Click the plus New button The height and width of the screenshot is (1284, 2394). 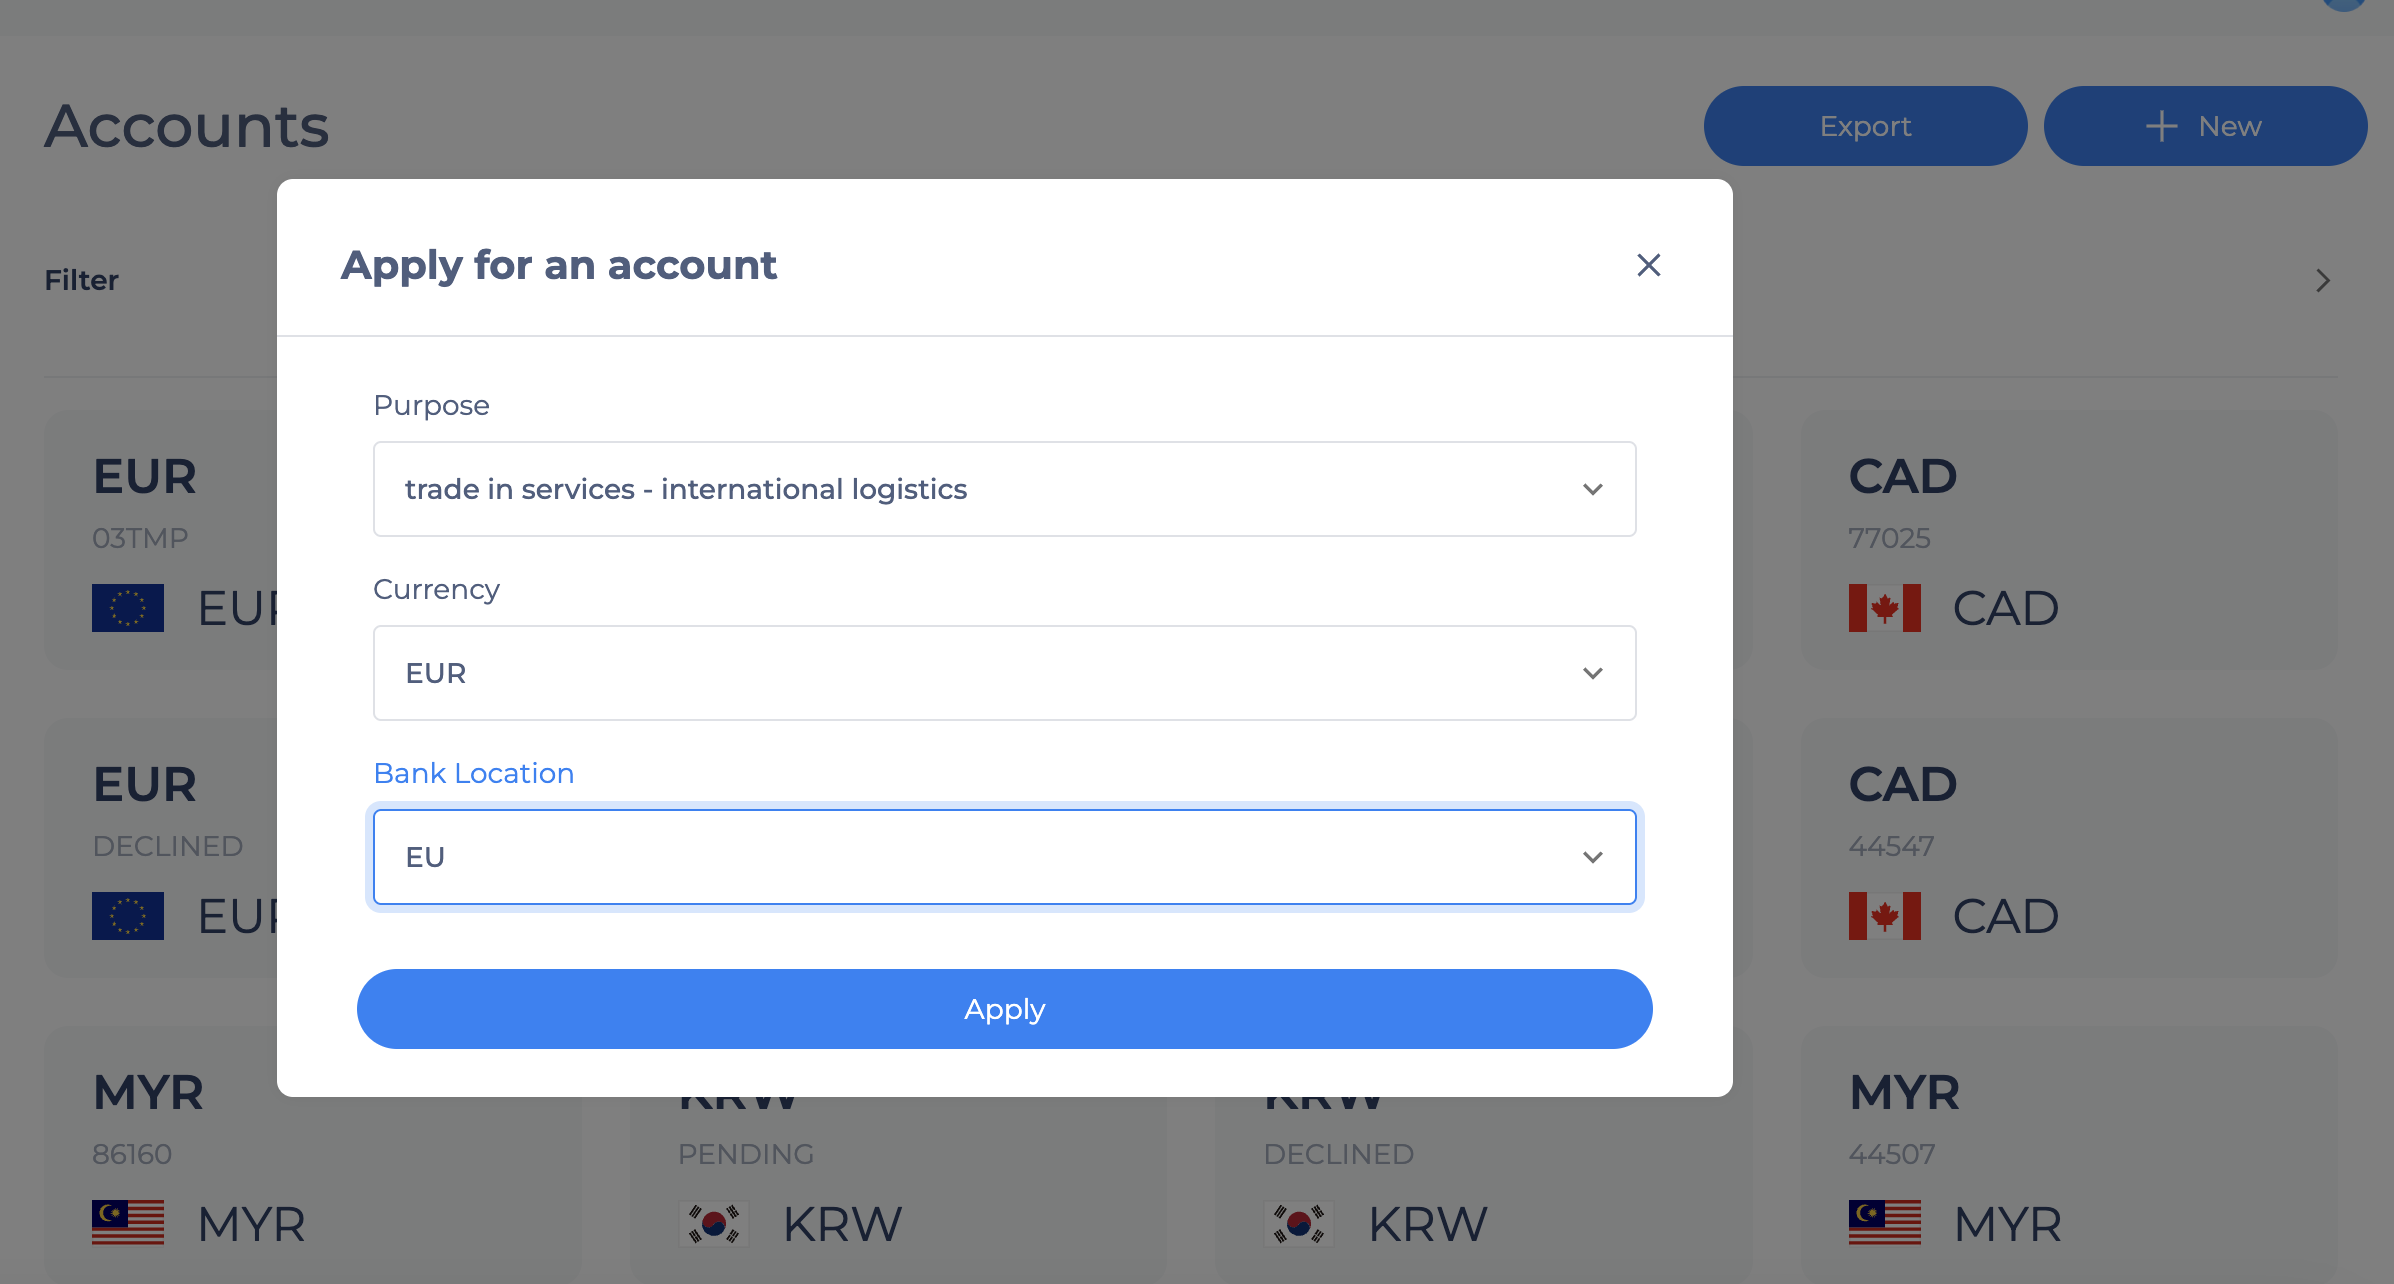2205,126
